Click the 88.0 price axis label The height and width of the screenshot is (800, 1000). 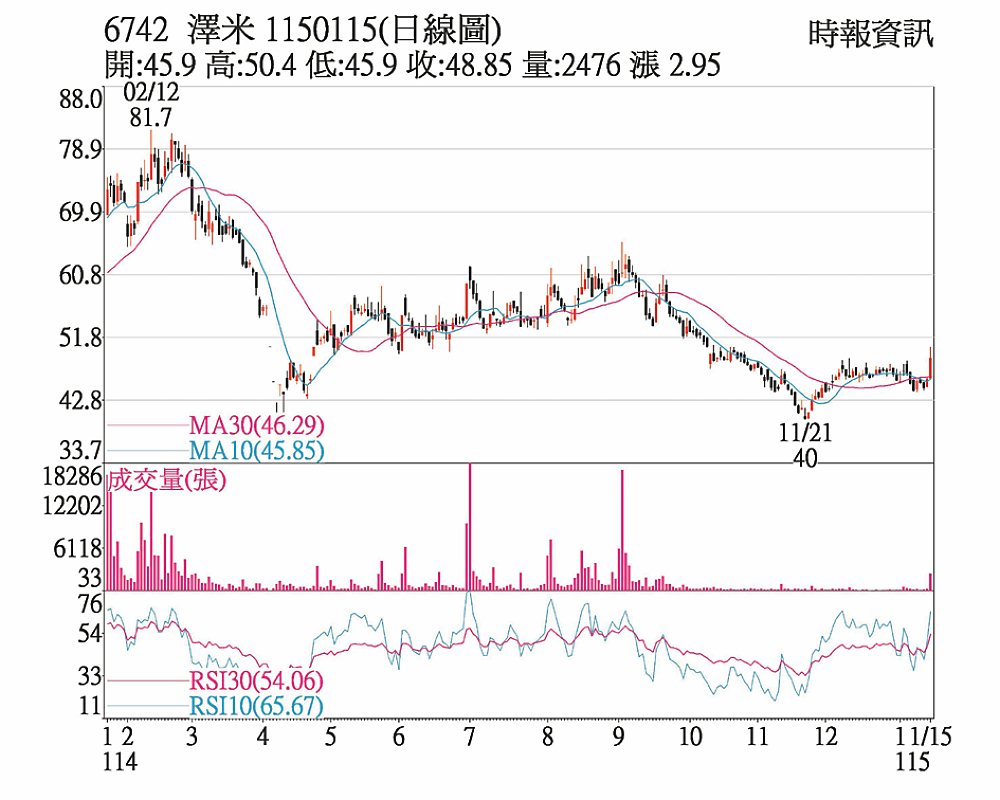coord(81,100)
